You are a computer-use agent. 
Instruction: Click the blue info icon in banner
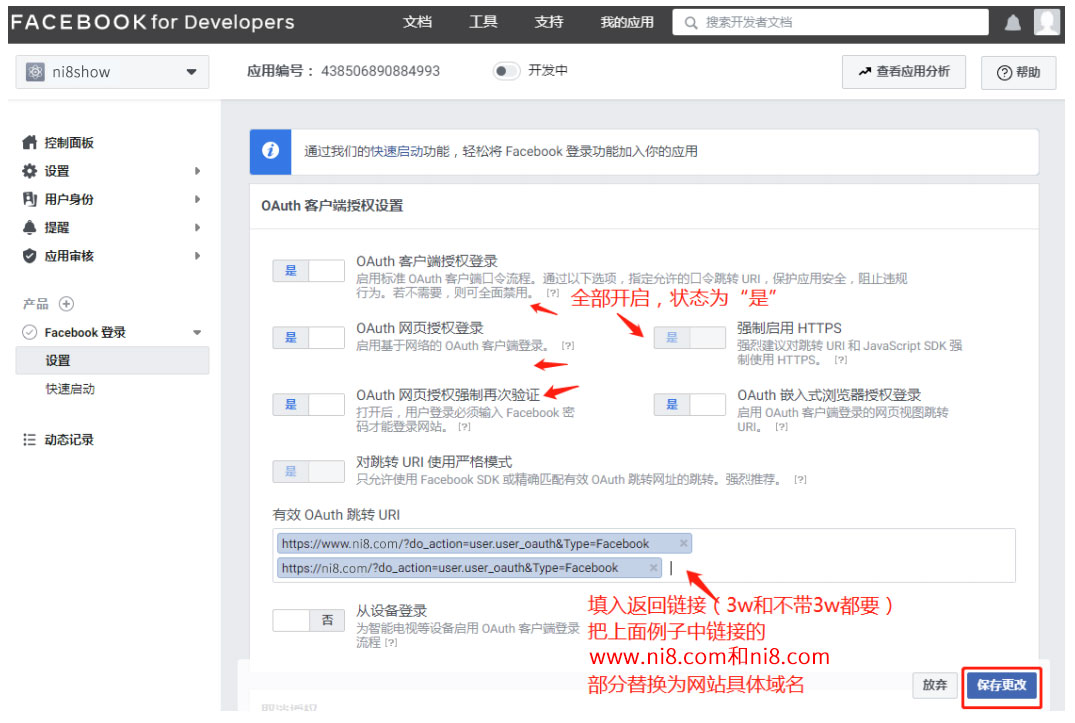point(270,151)
